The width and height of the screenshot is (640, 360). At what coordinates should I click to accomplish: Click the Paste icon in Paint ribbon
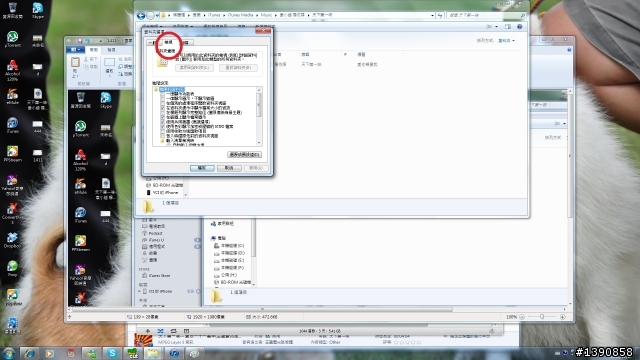(x=75, y=62)
